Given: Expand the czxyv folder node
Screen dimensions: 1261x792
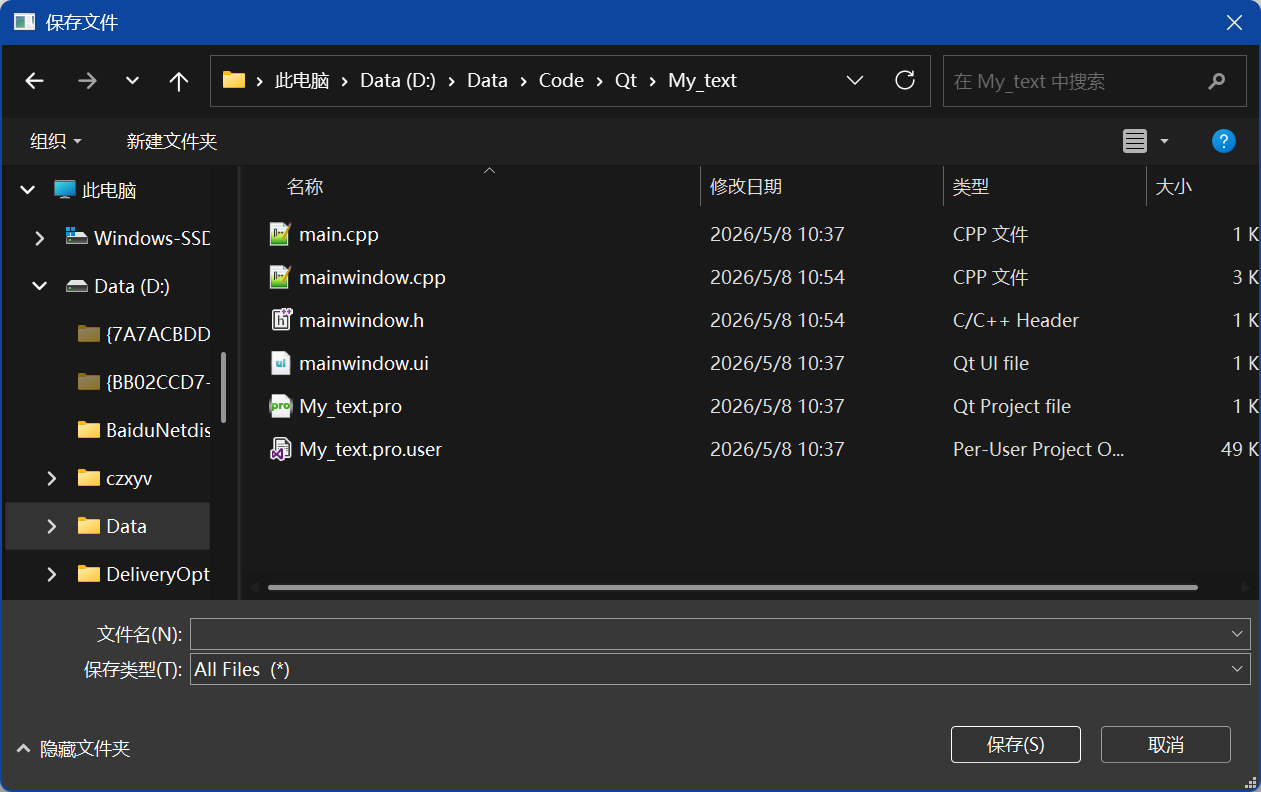Looking at the screenshot, I should click(52, 478).
